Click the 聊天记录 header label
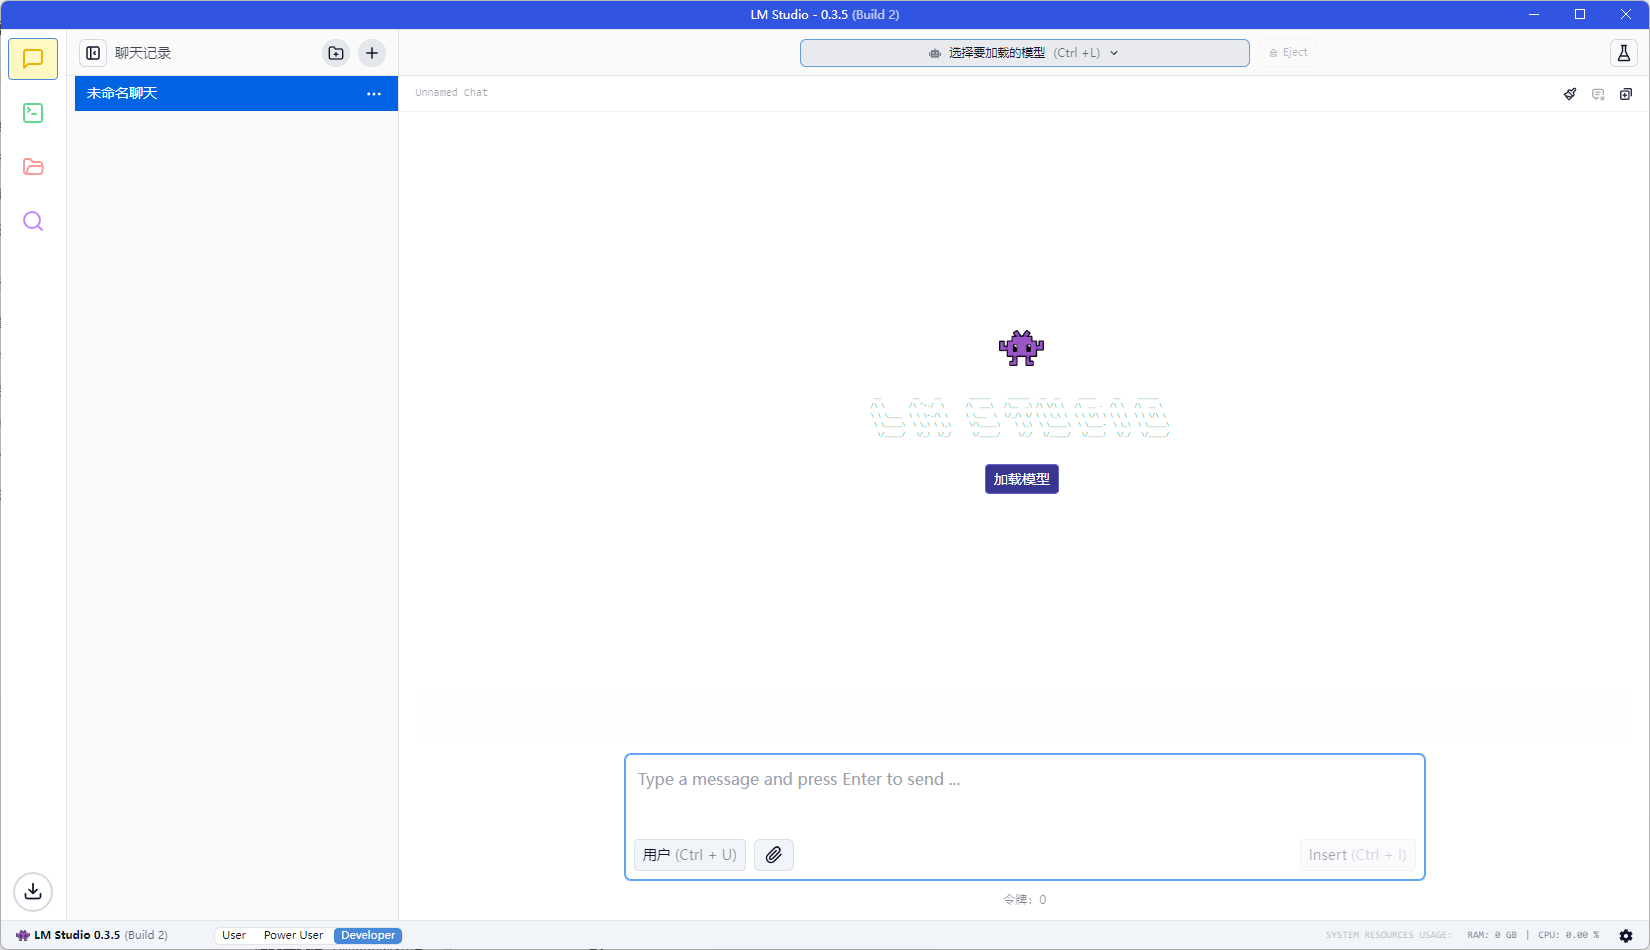The width and height of the screenshot is (1650, 950). tap(143, 53)
